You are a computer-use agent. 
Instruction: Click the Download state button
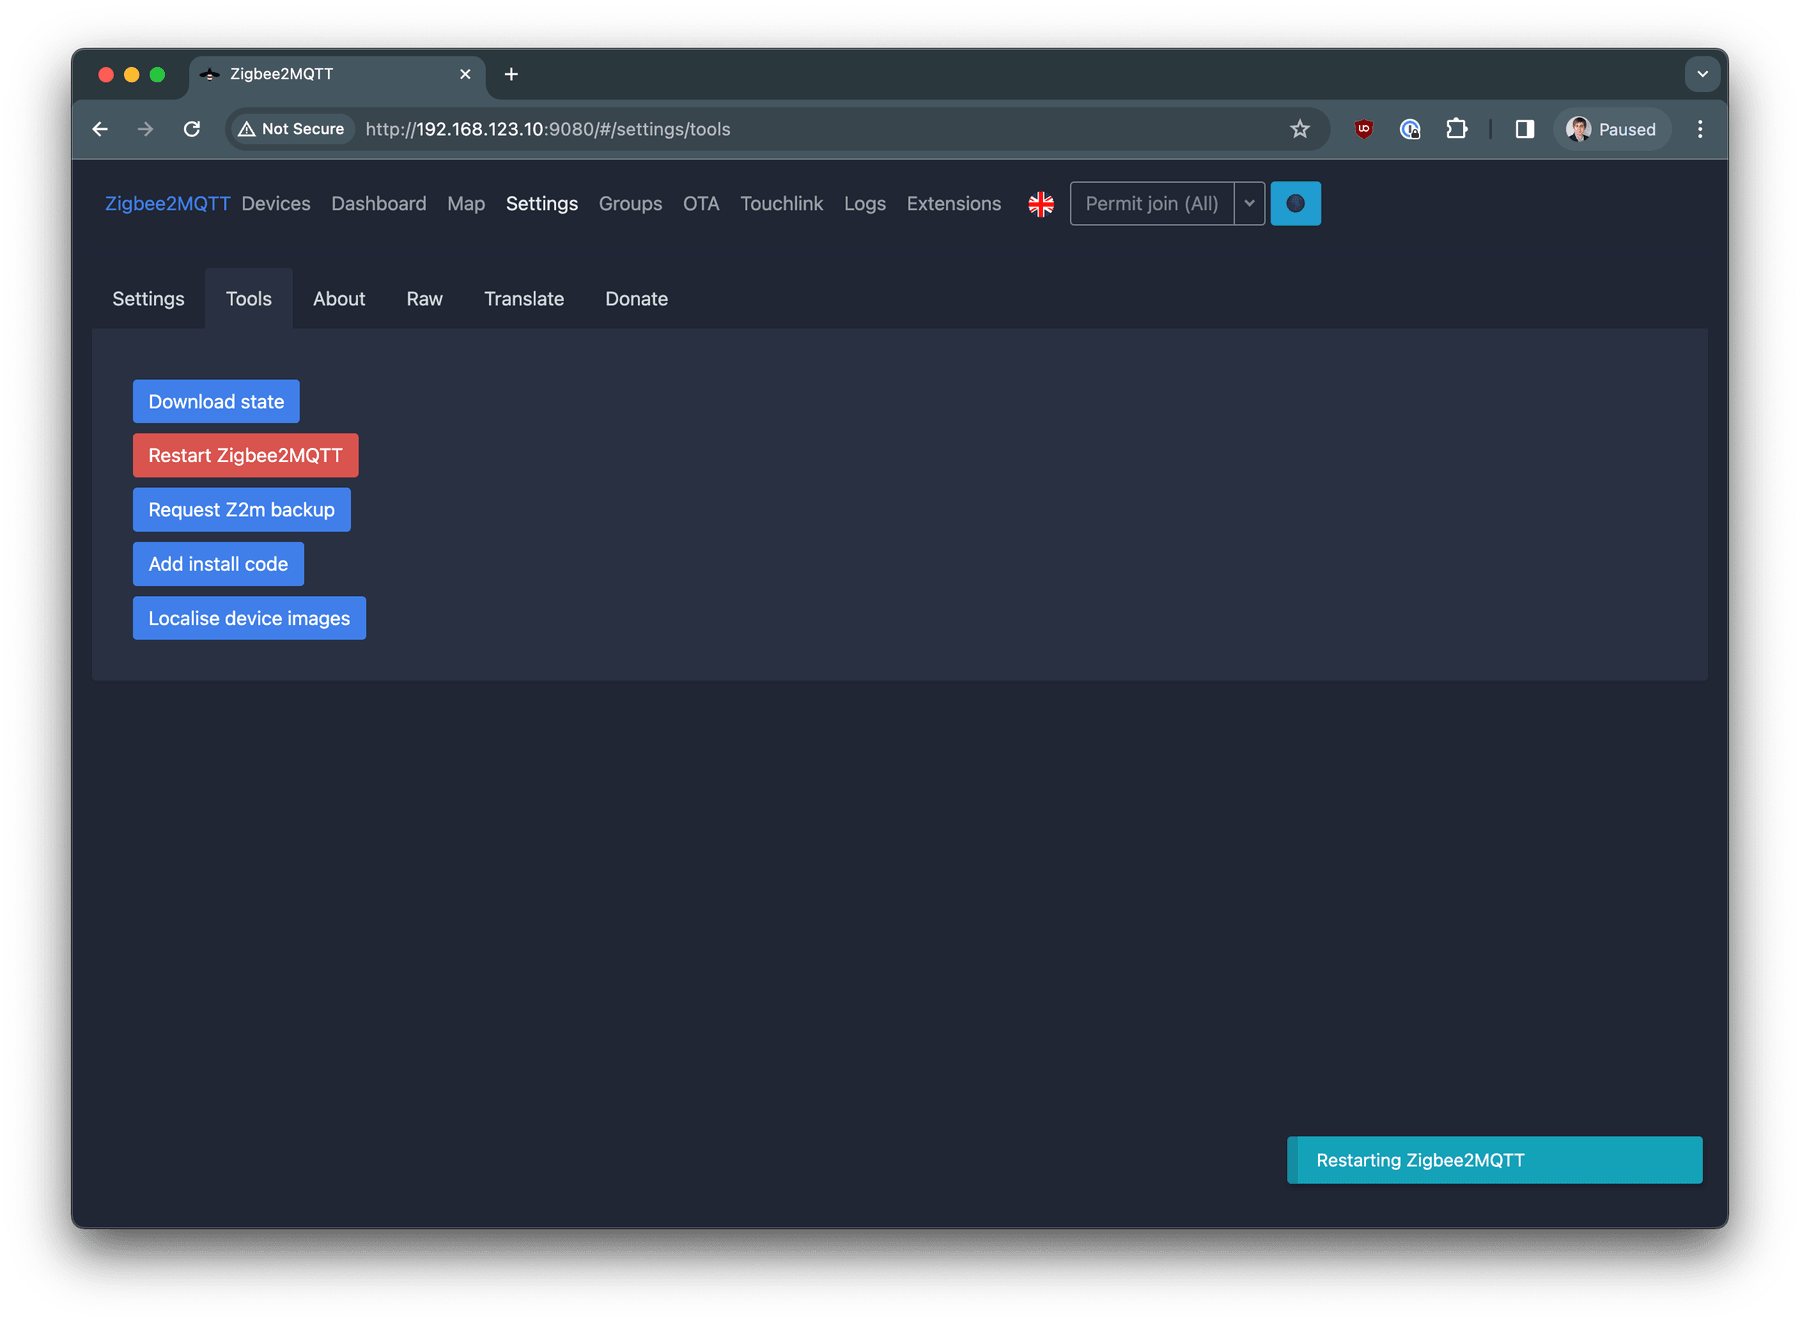click(215, 401)
